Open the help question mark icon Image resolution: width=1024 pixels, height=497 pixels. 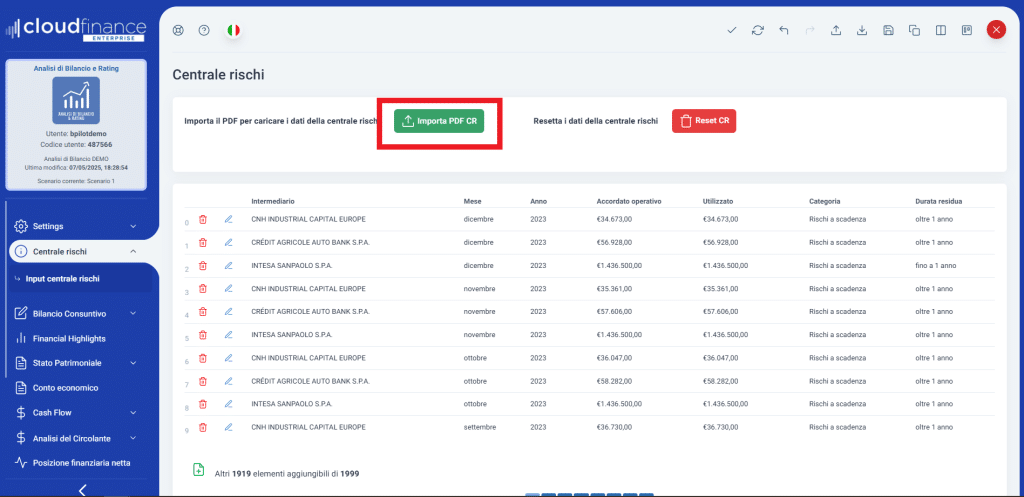click(204, 30)
